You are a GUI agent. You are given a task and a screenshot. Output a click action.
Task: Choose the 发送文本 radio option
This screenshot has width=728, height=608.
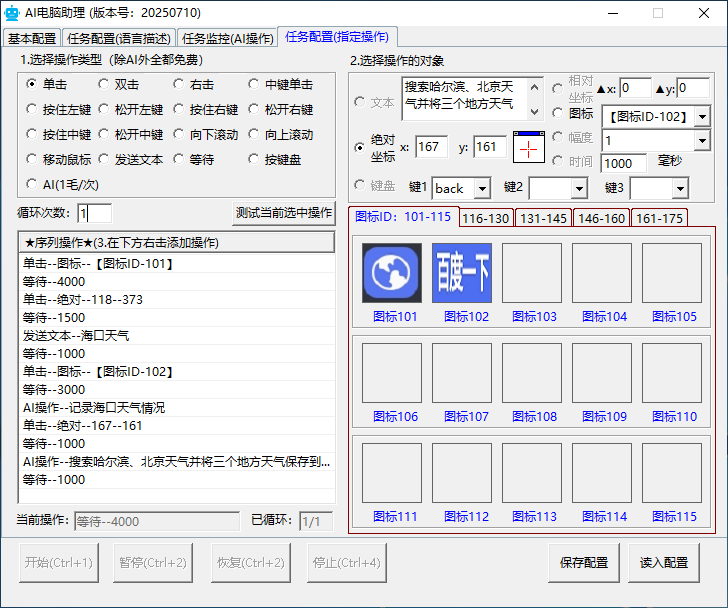tap(106, 159)
